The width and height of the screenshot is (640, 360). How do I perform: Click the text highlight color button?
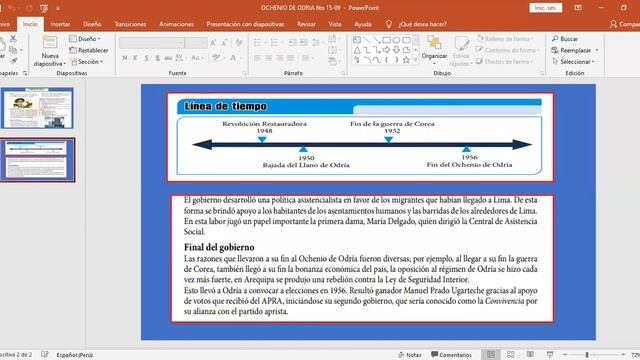217,58
